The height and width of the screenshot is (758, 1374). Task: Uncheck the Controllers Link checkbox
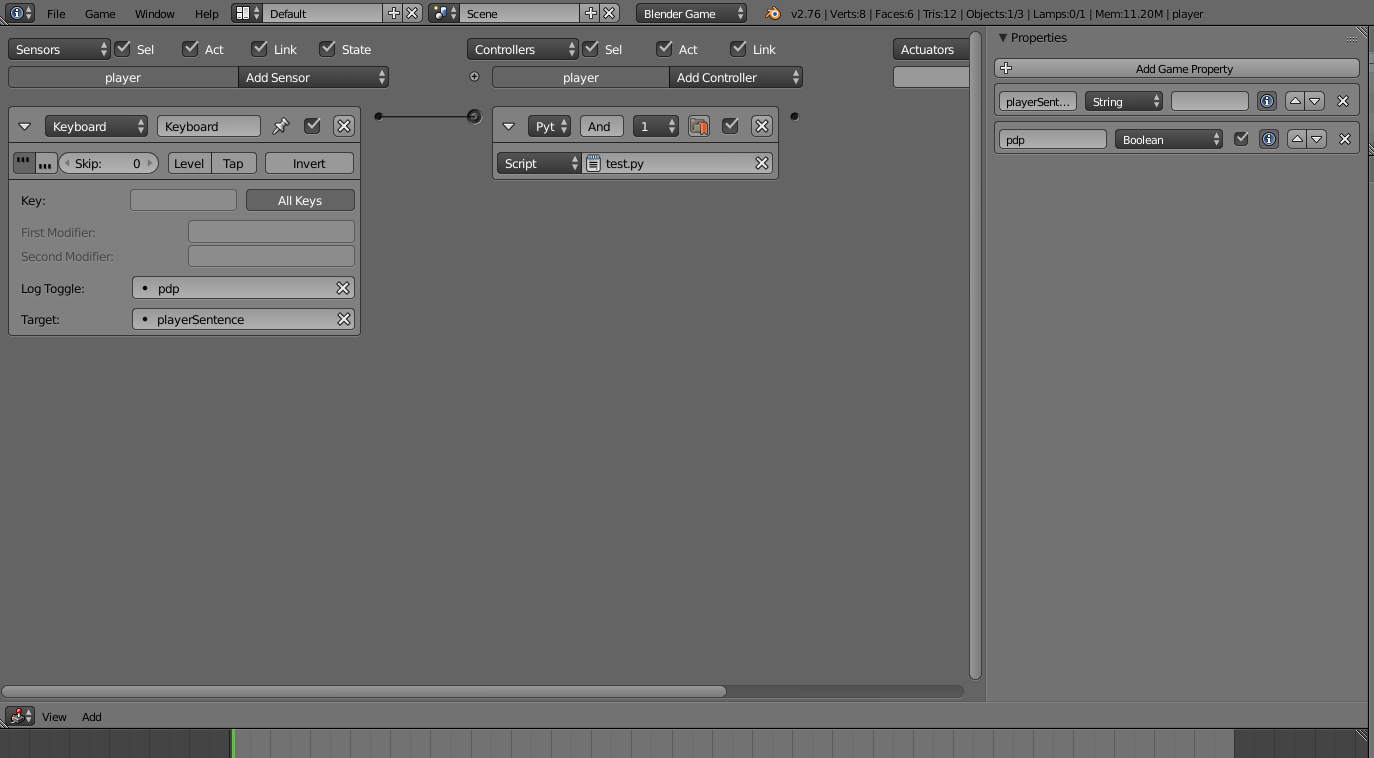tap(739, 48)
